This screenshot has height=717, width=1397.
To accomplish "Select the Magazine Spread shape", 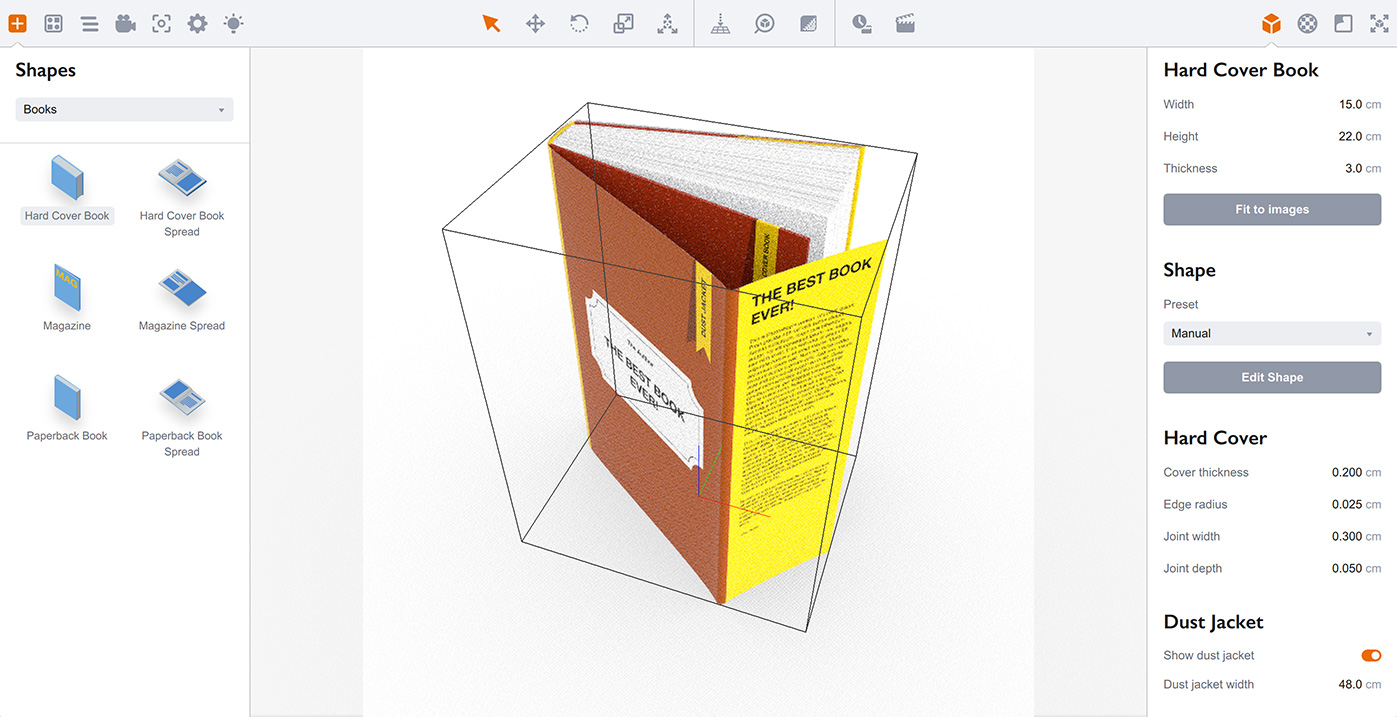I will click(182, 297).
